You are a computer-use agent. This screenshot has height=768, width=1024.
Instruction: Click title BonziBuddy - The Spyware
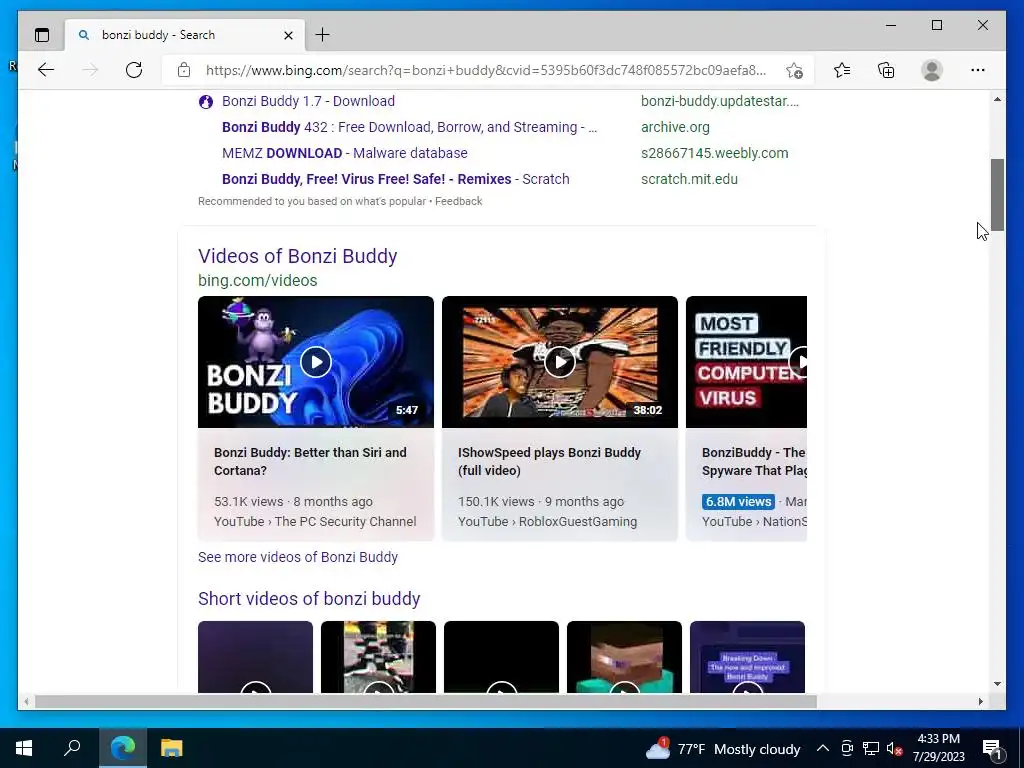(754, 462)
